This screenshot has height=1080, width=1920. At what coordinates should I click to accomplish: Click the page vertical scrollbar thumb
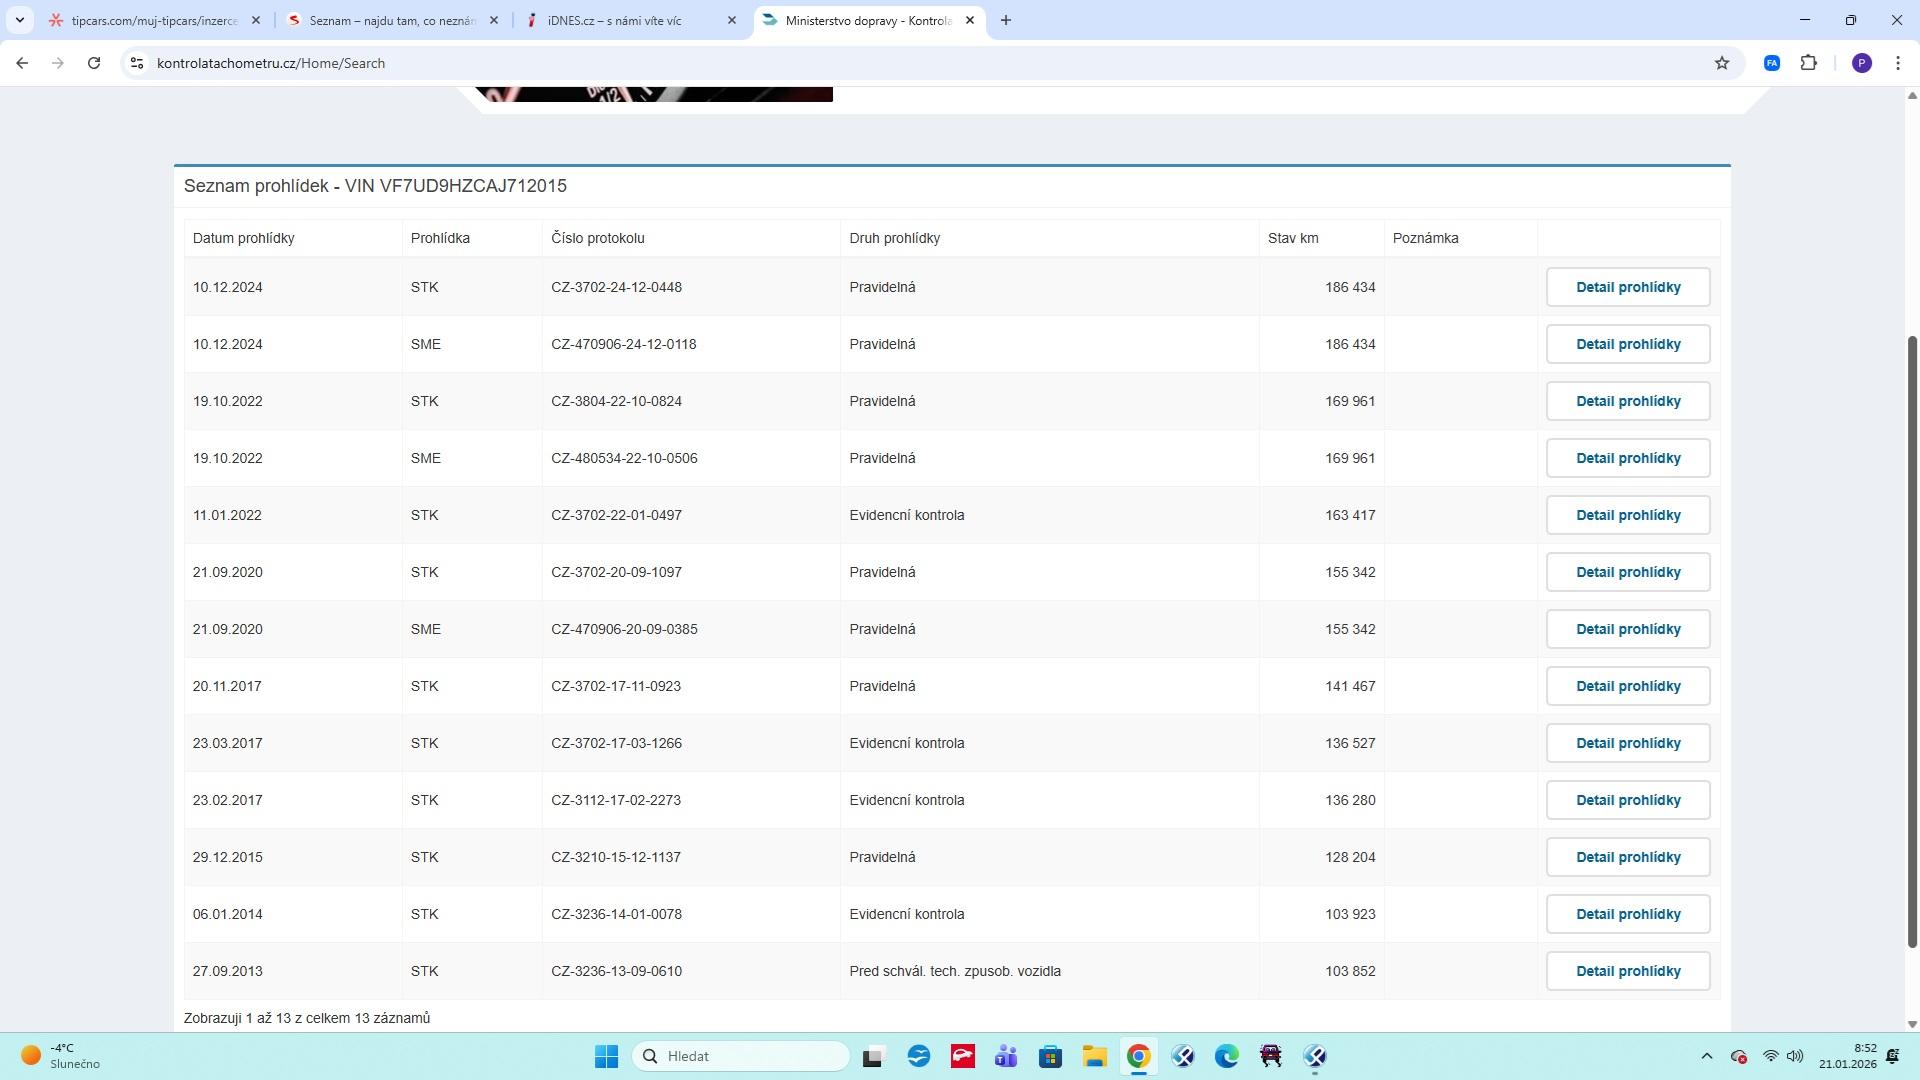click(1912, 640)
